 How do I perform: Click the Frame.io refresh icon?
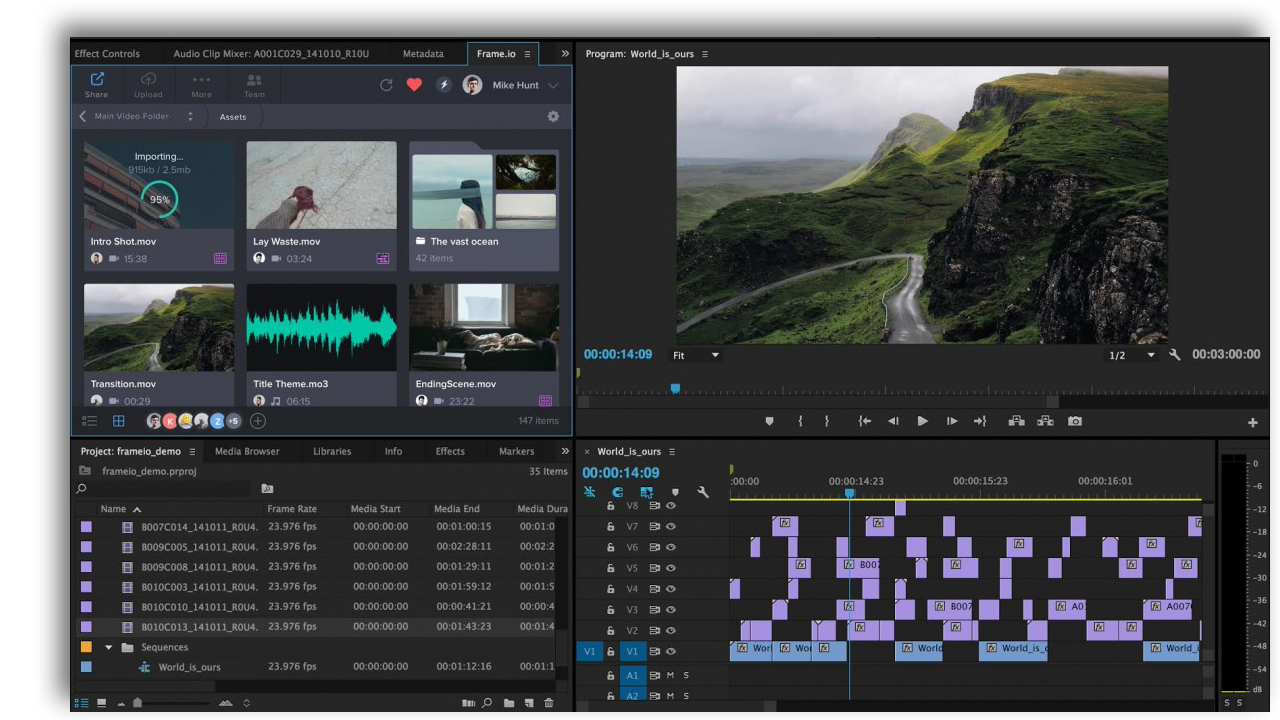tap(386, 85)
